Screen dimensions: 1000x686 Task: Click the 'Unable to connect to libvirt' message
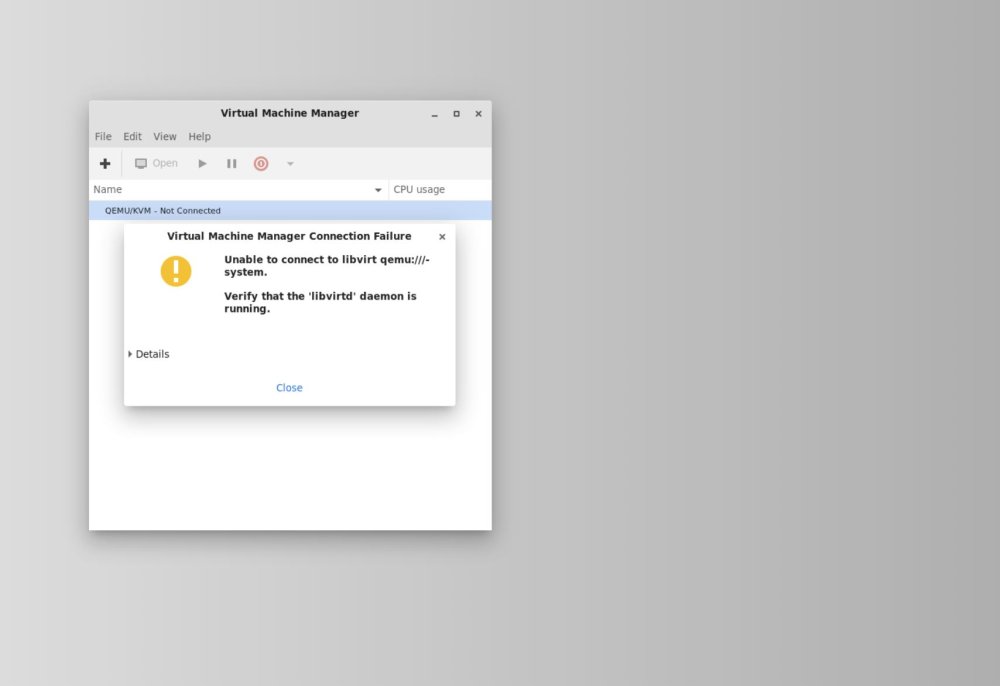tap(327, 266)
